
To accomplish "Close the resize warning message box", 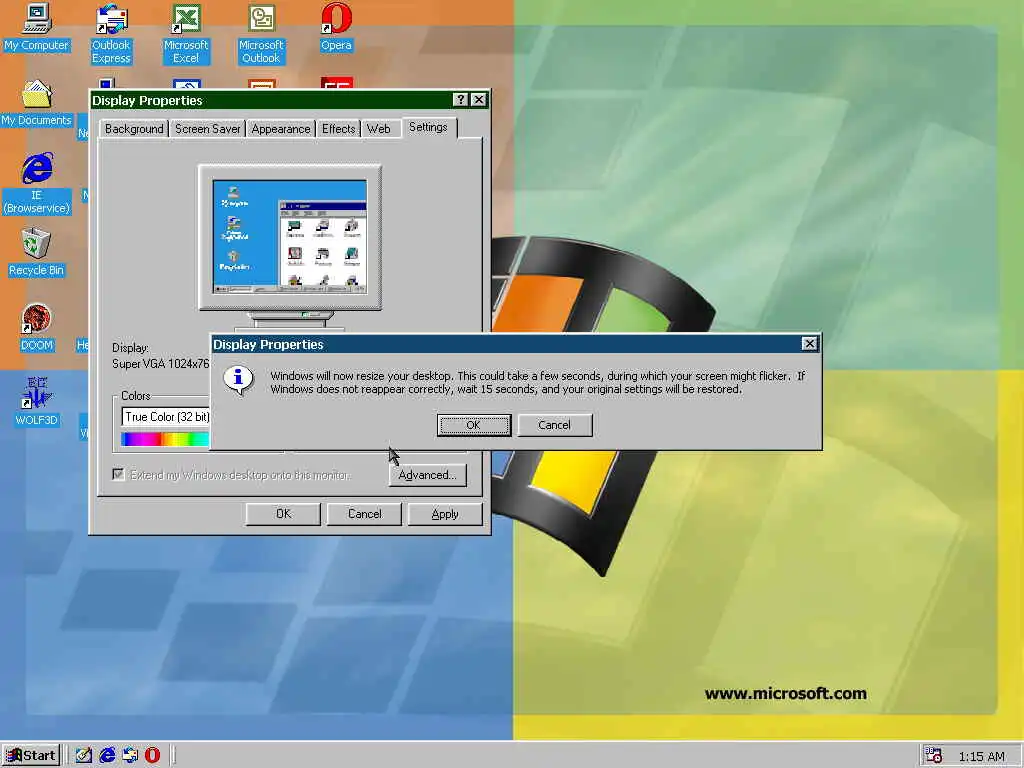I will [x=809, y=344].
